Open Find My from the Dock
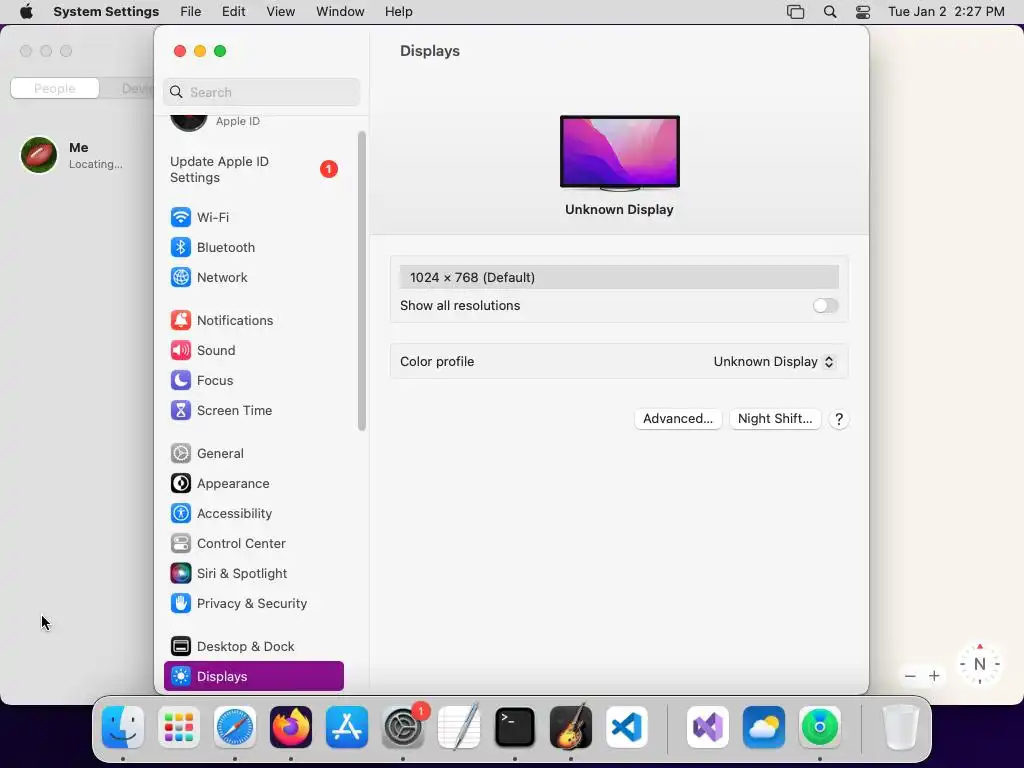 coord(820,727)
